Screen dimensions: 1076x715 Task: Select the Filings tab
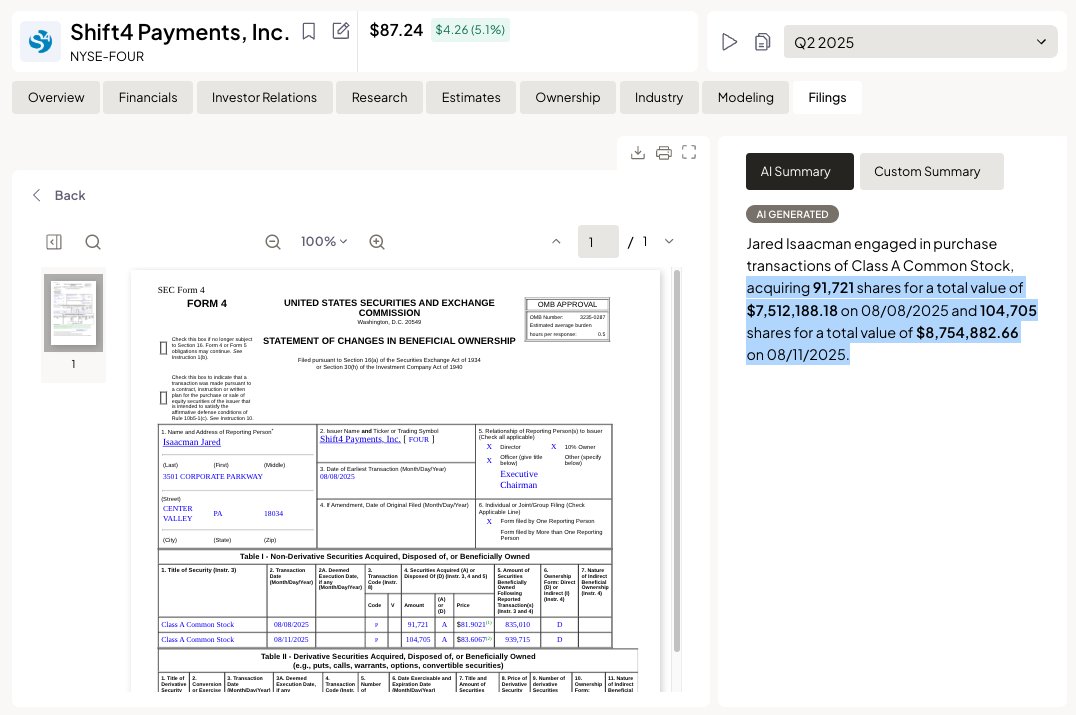click(x=827, y=97)
